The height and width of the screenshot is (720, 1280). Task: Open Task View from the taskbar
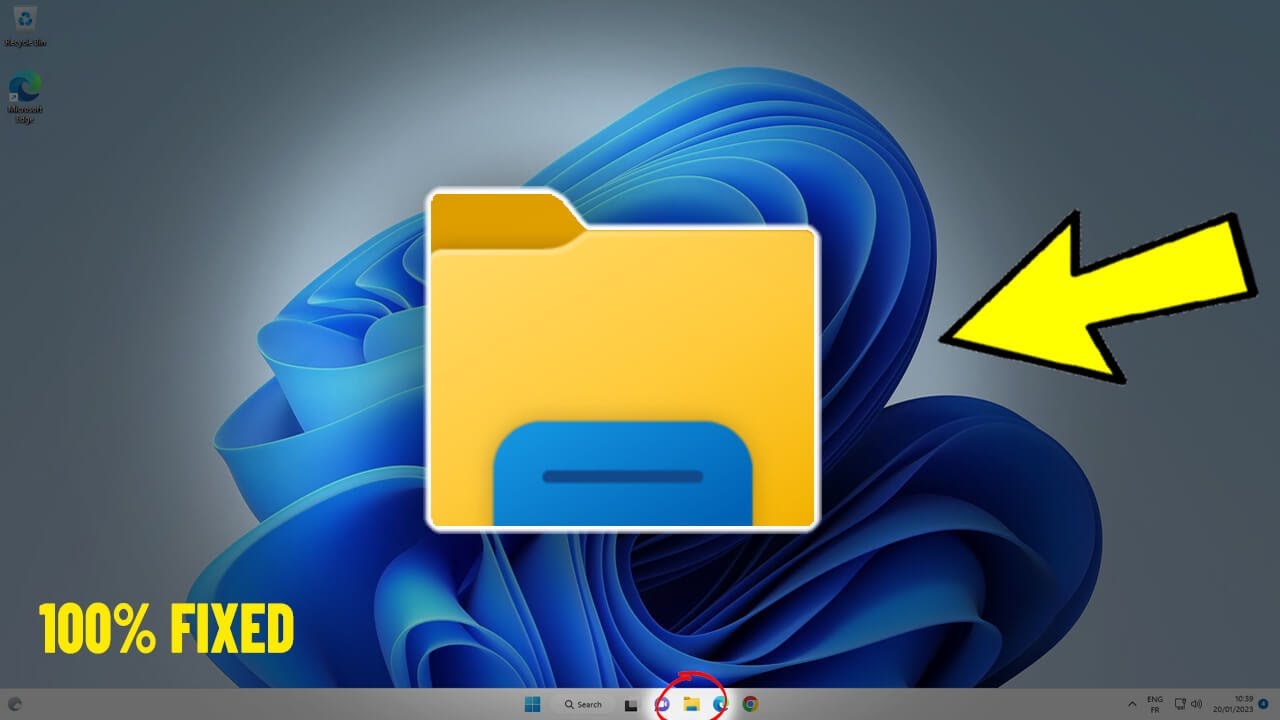[x=631, y=704]
